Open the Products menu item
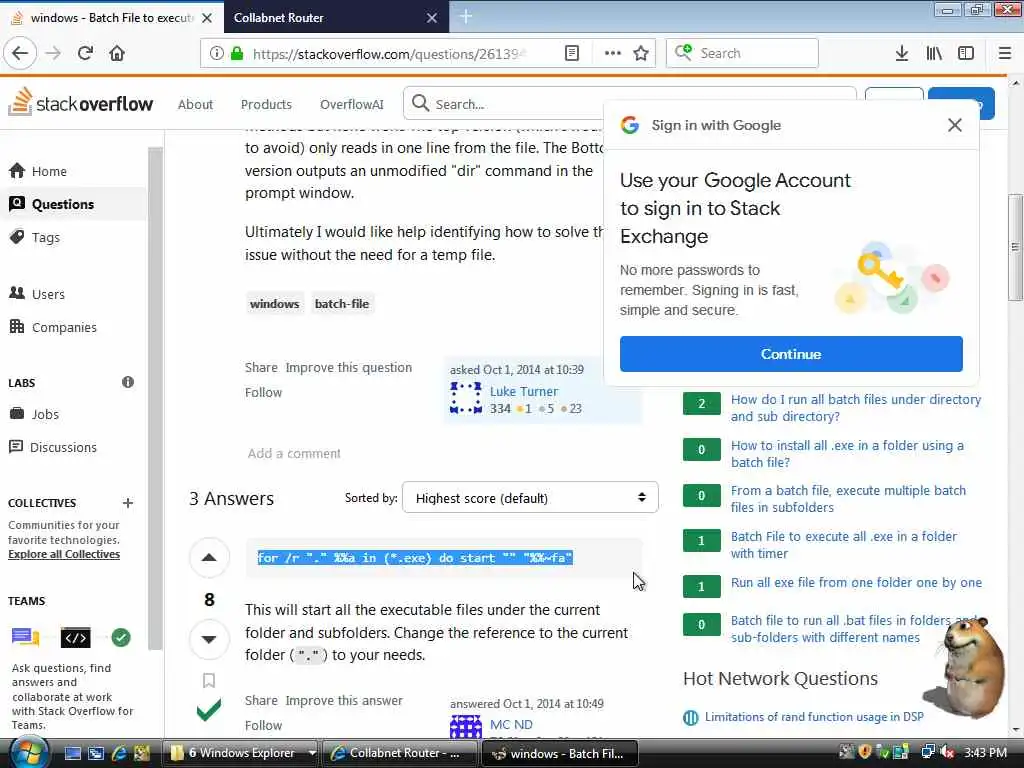Image resolution: width=1024 pixels, height=768 pixels. (266, 104)
